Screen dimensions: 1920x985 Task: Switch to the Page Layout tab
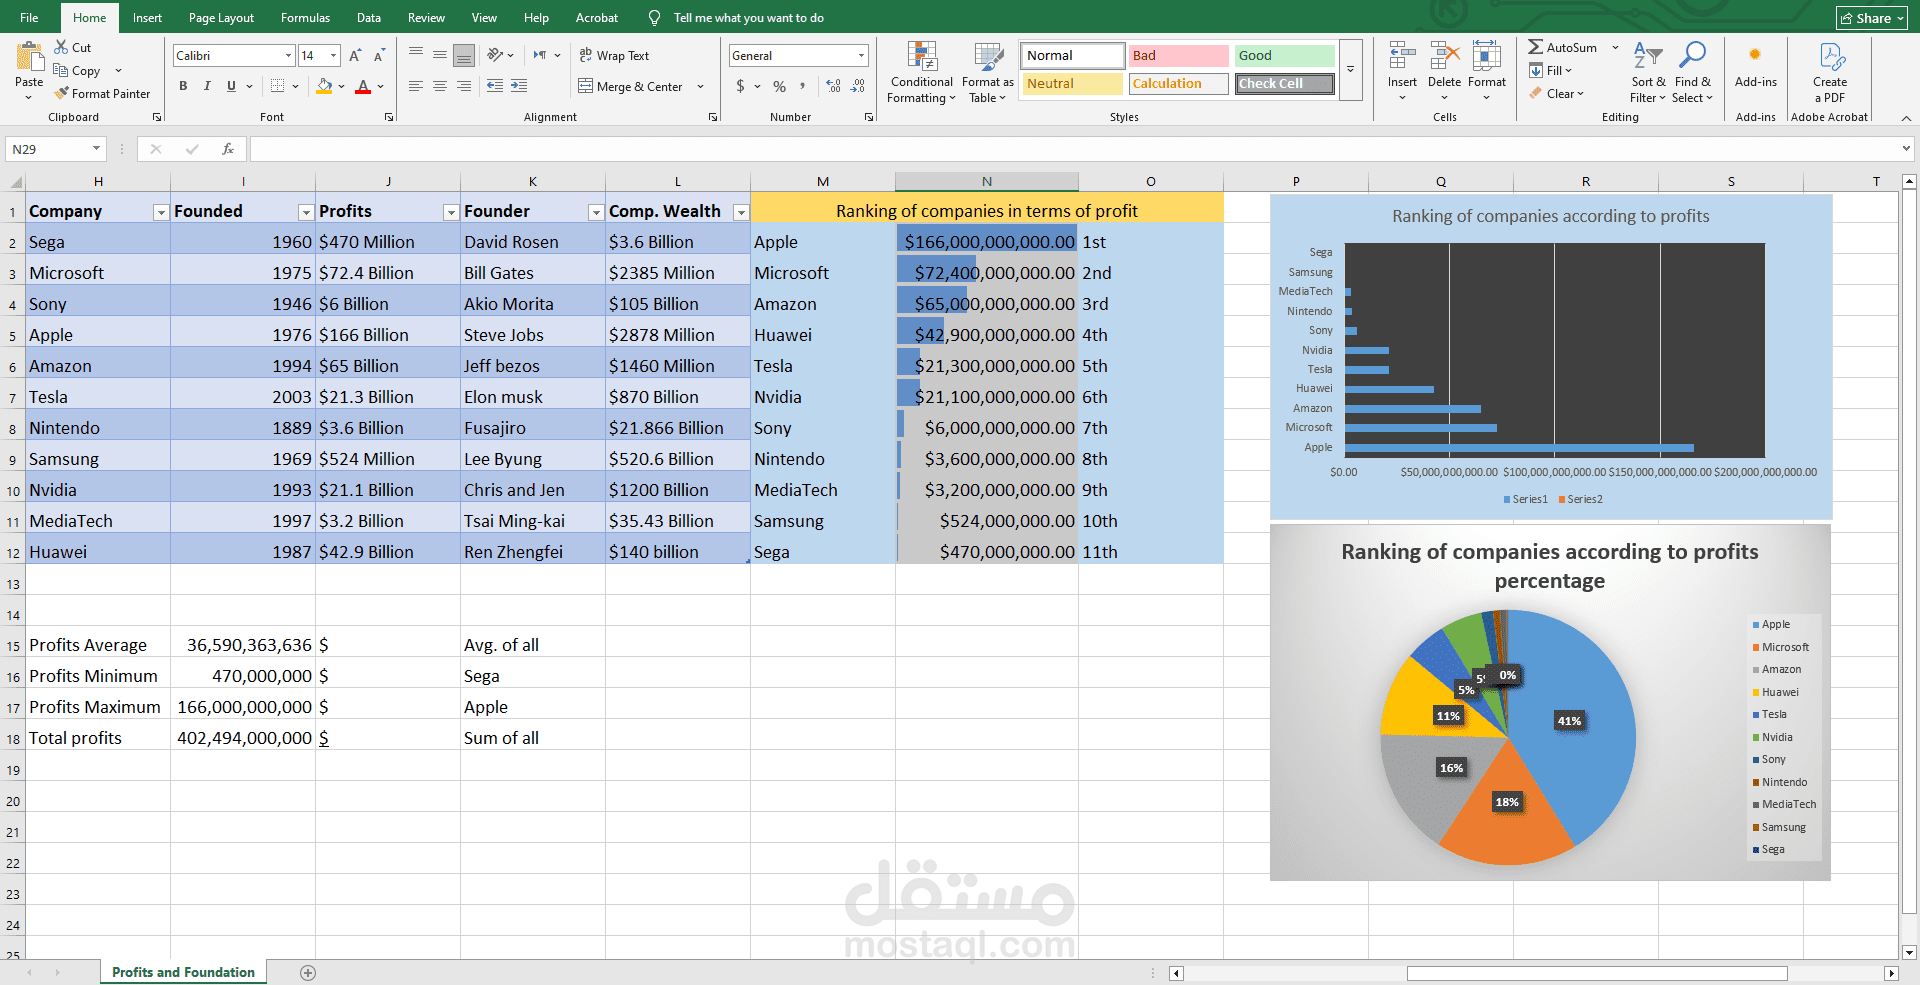(x=221, y=18)
